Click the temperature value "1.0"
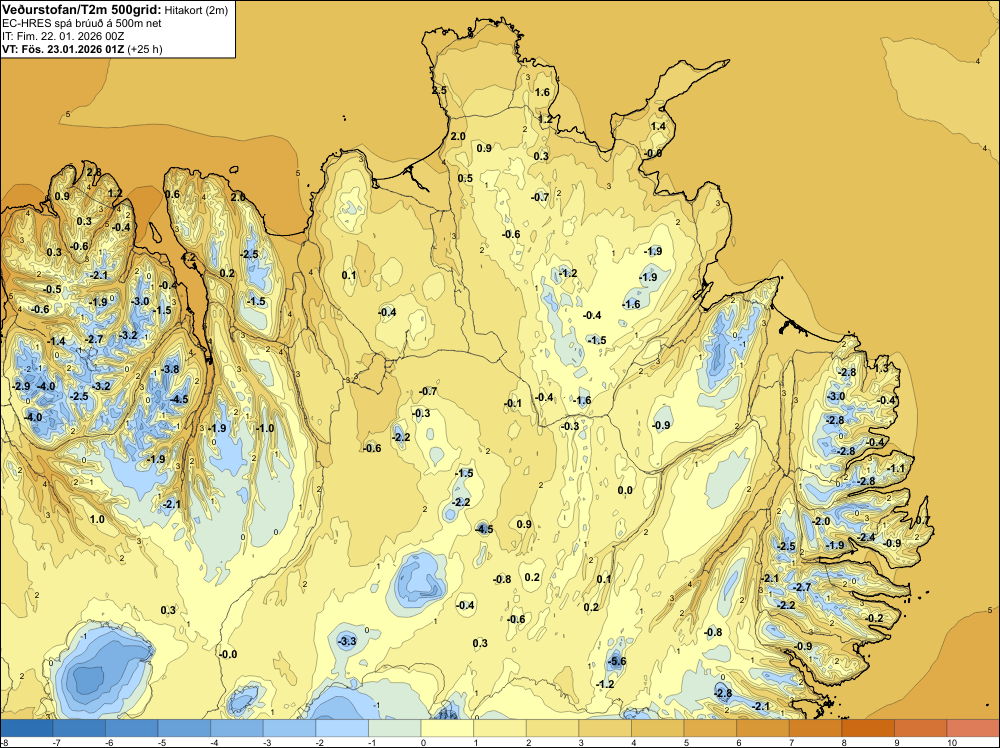The height and width of the screenshot is (748, 1000). (96, 519)
